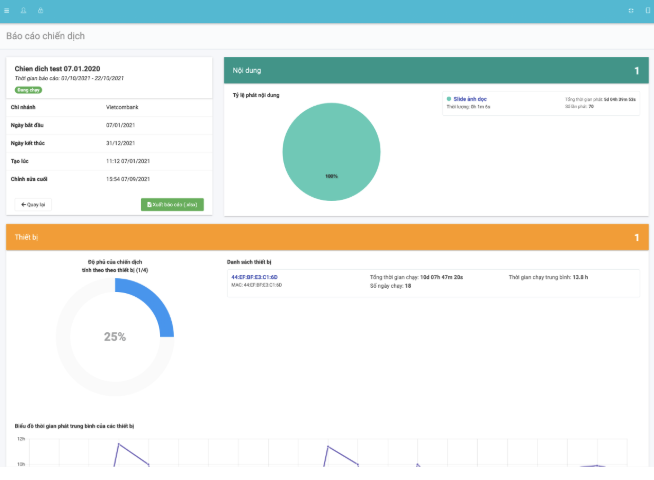Click the Nội dung section header
This screenshot has height=480, width=654.
(x=247, y=71)
